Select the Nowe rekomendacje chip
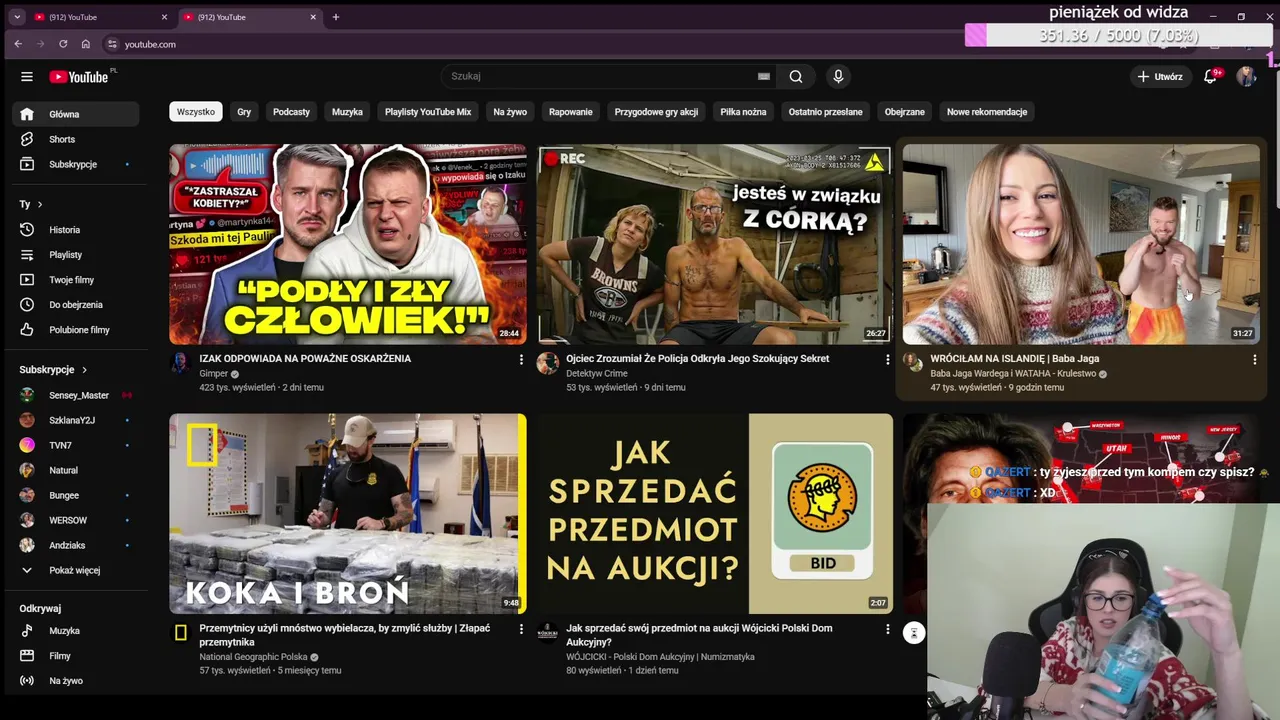Screen dimensions: 1280x720 tap(987, 112)
